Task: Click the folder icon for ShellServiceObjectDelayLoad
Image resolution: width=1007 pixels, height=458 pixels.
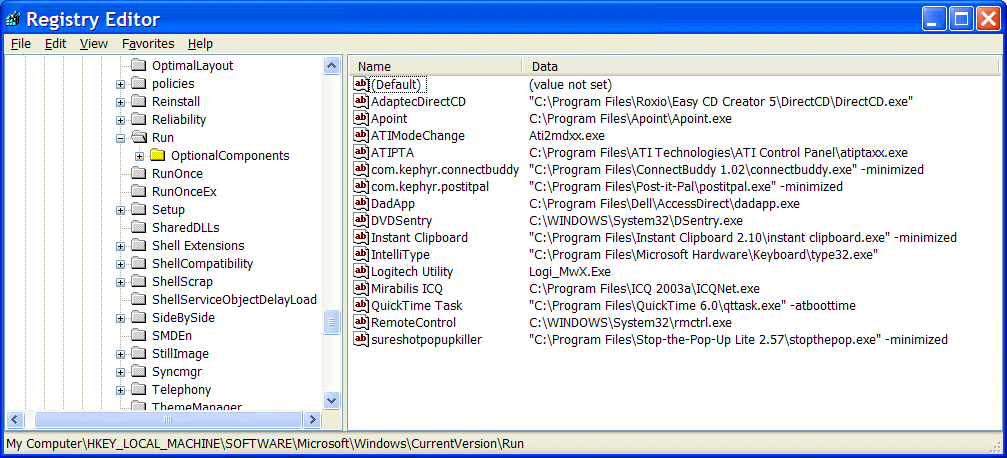Action: (139, 299)
